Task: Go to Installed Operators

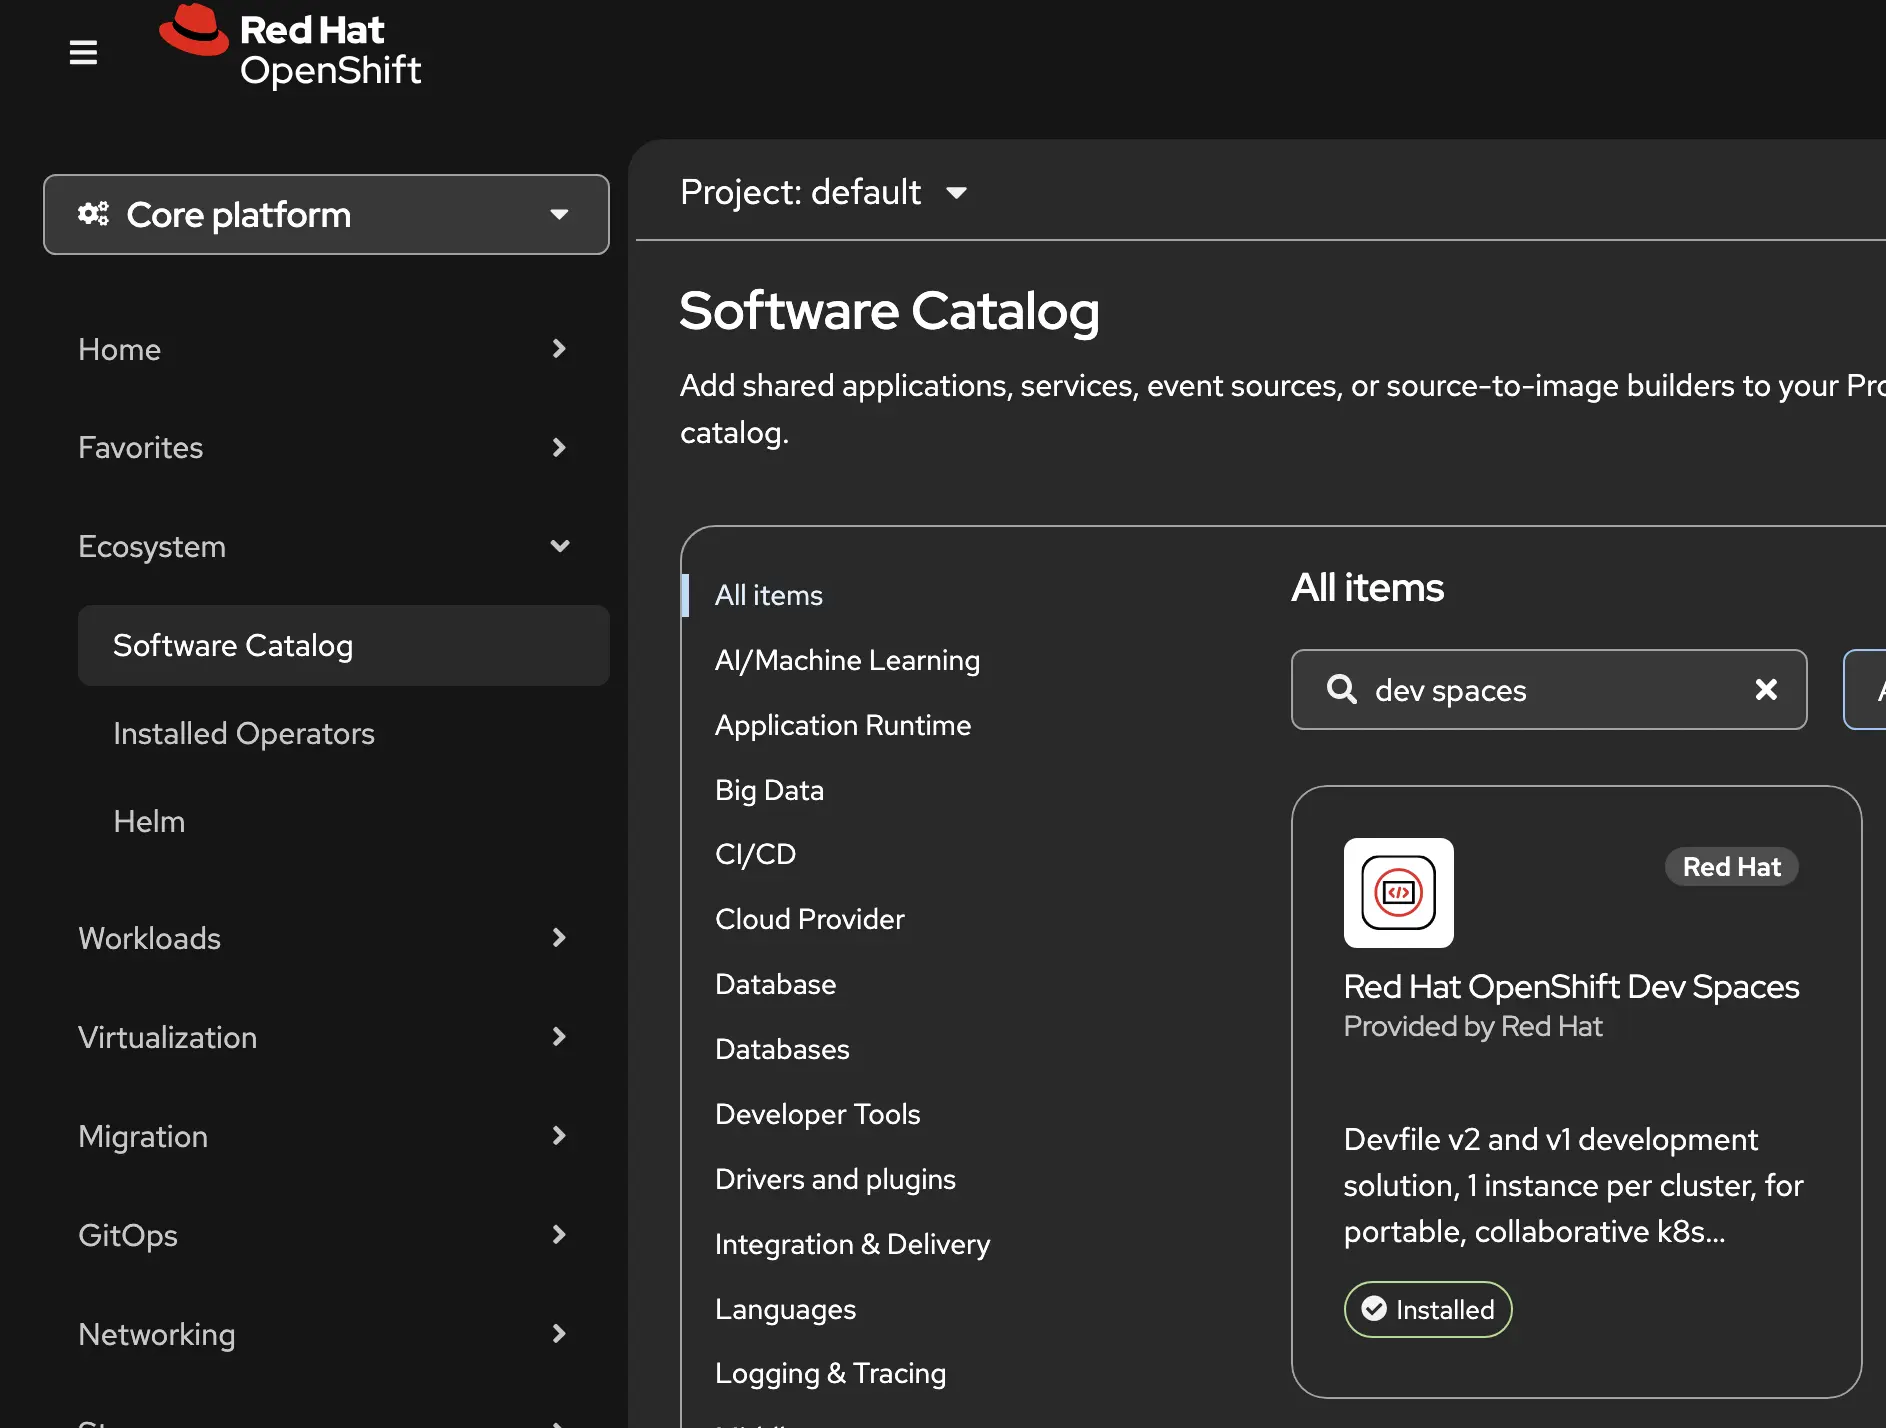Action: click(x=244, y=733)
